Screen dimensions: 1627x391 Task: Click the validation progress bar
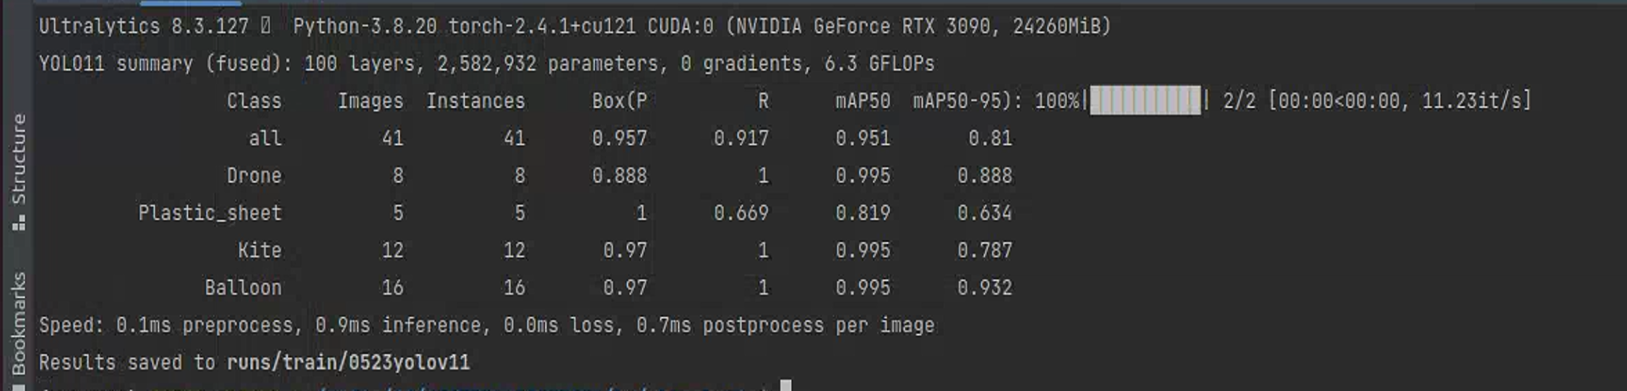point(1145,101)
